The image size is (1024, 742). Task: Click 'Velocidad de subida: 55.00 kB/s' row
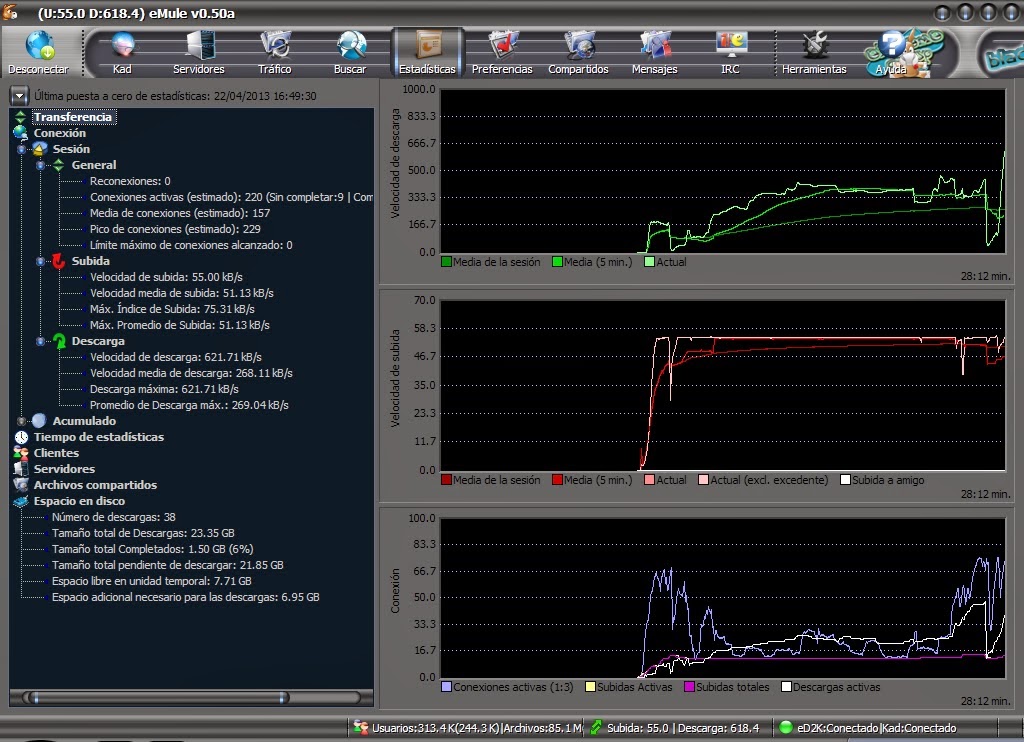click(x=166, y=277)
